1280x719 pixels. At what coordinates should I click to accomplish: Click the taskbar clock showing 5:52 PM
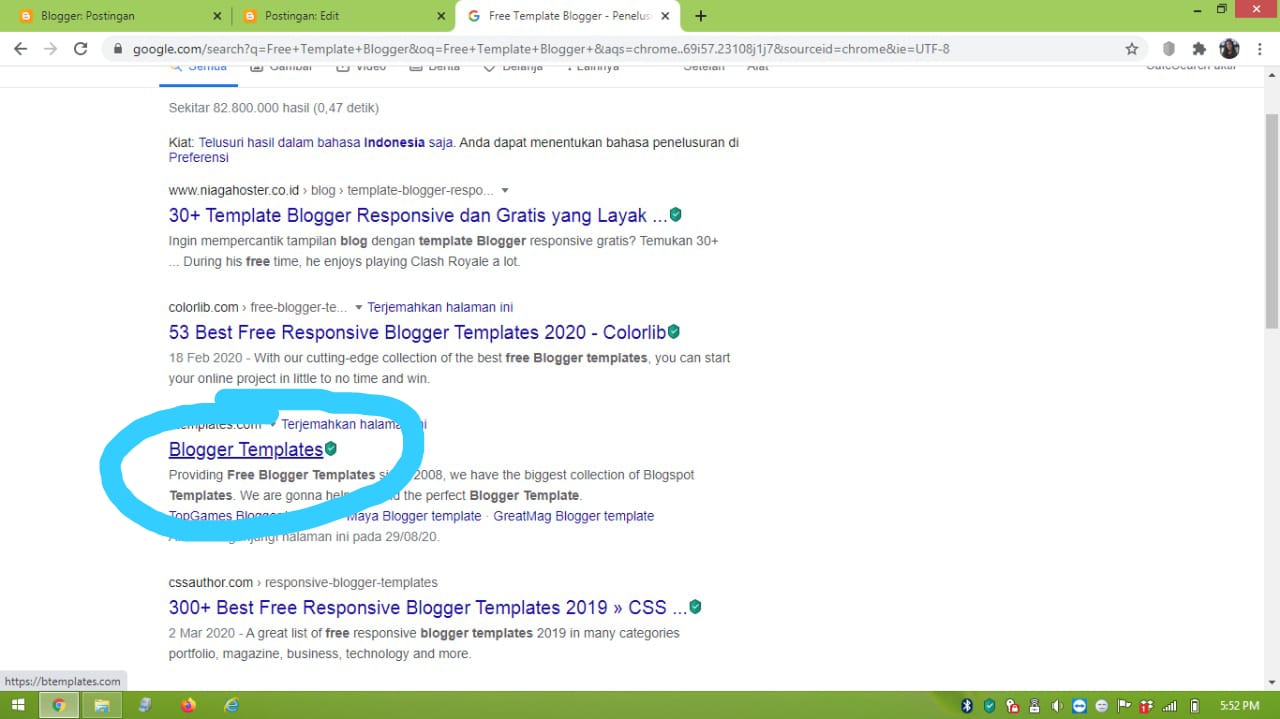click(1240, 705)
